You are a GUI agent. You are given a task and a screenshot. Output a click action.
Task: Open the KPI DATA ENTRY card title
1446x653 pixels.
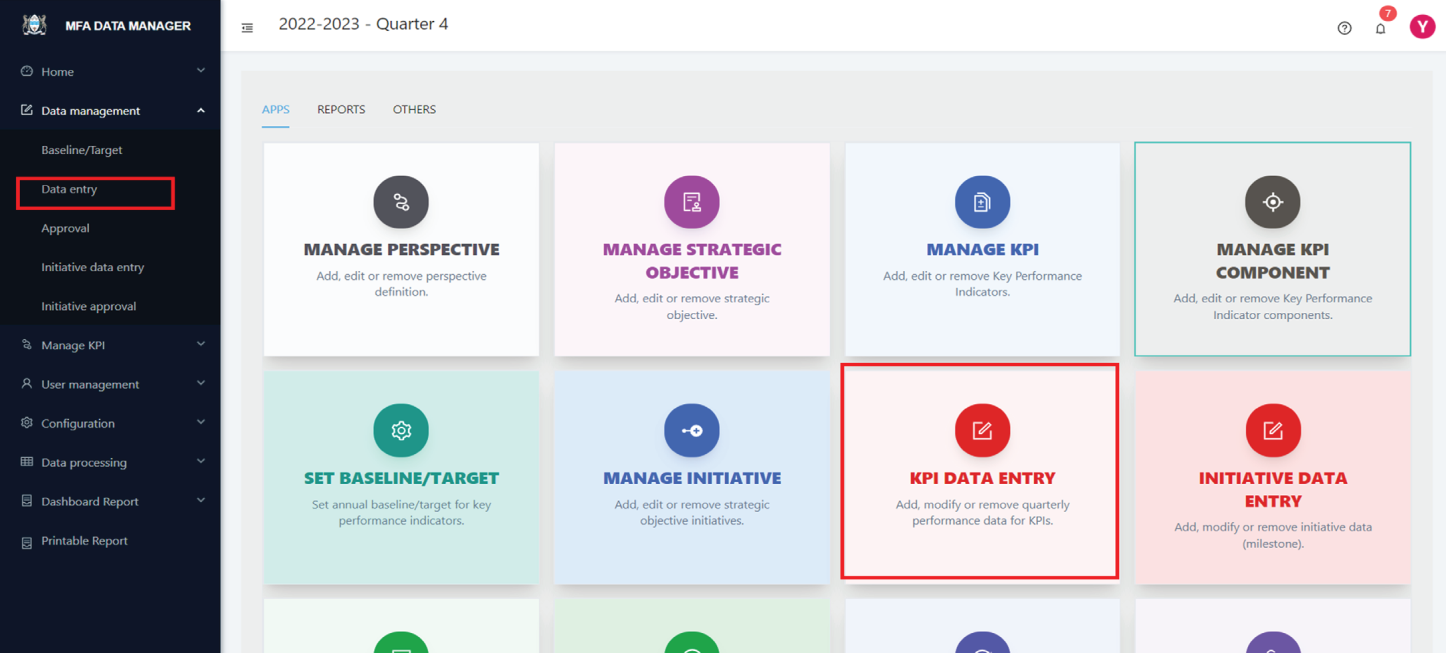982,478
